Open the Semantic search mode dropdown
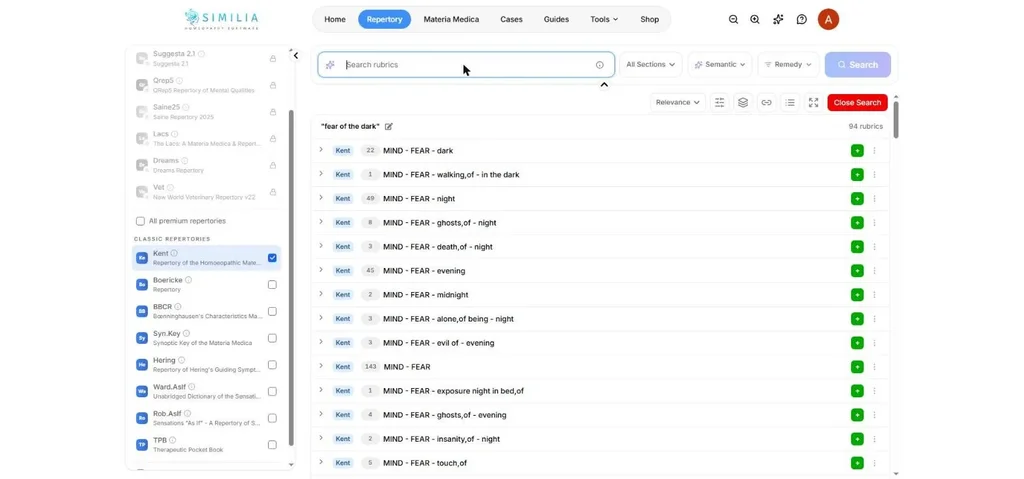Viewport: 1024px width, 479px height. coord(720,65)
